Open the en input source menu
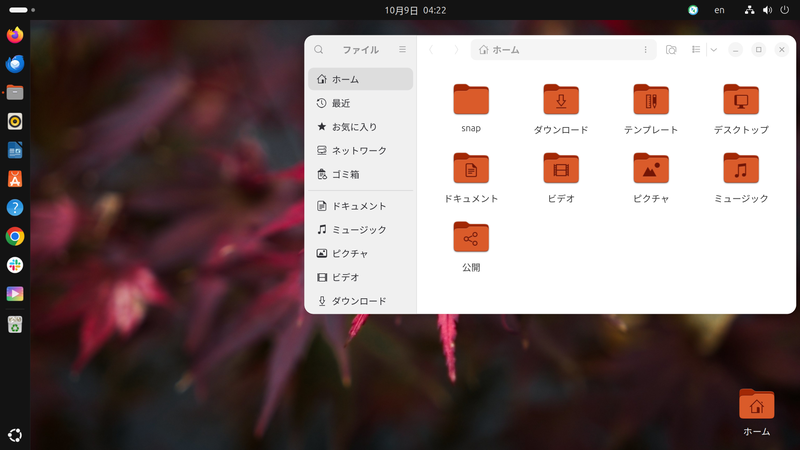This screenshot has height=450, width=800. point(719,10)
